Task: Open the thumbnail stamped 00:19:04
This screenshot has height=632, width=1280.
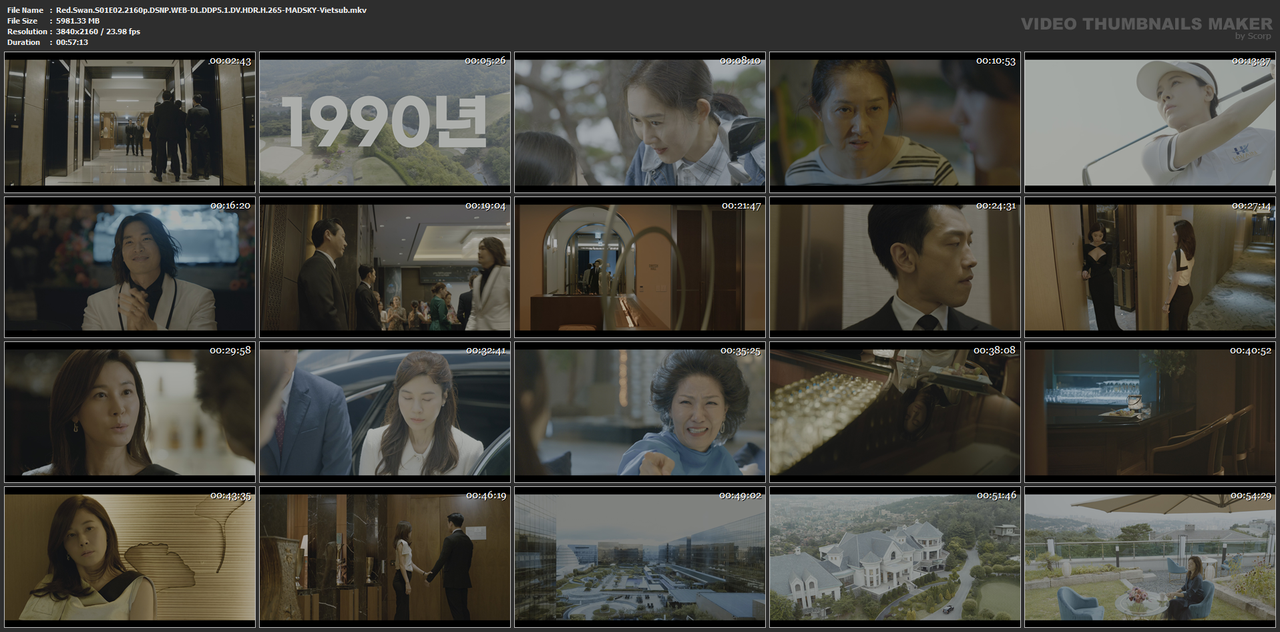Action: pos(385,267)
